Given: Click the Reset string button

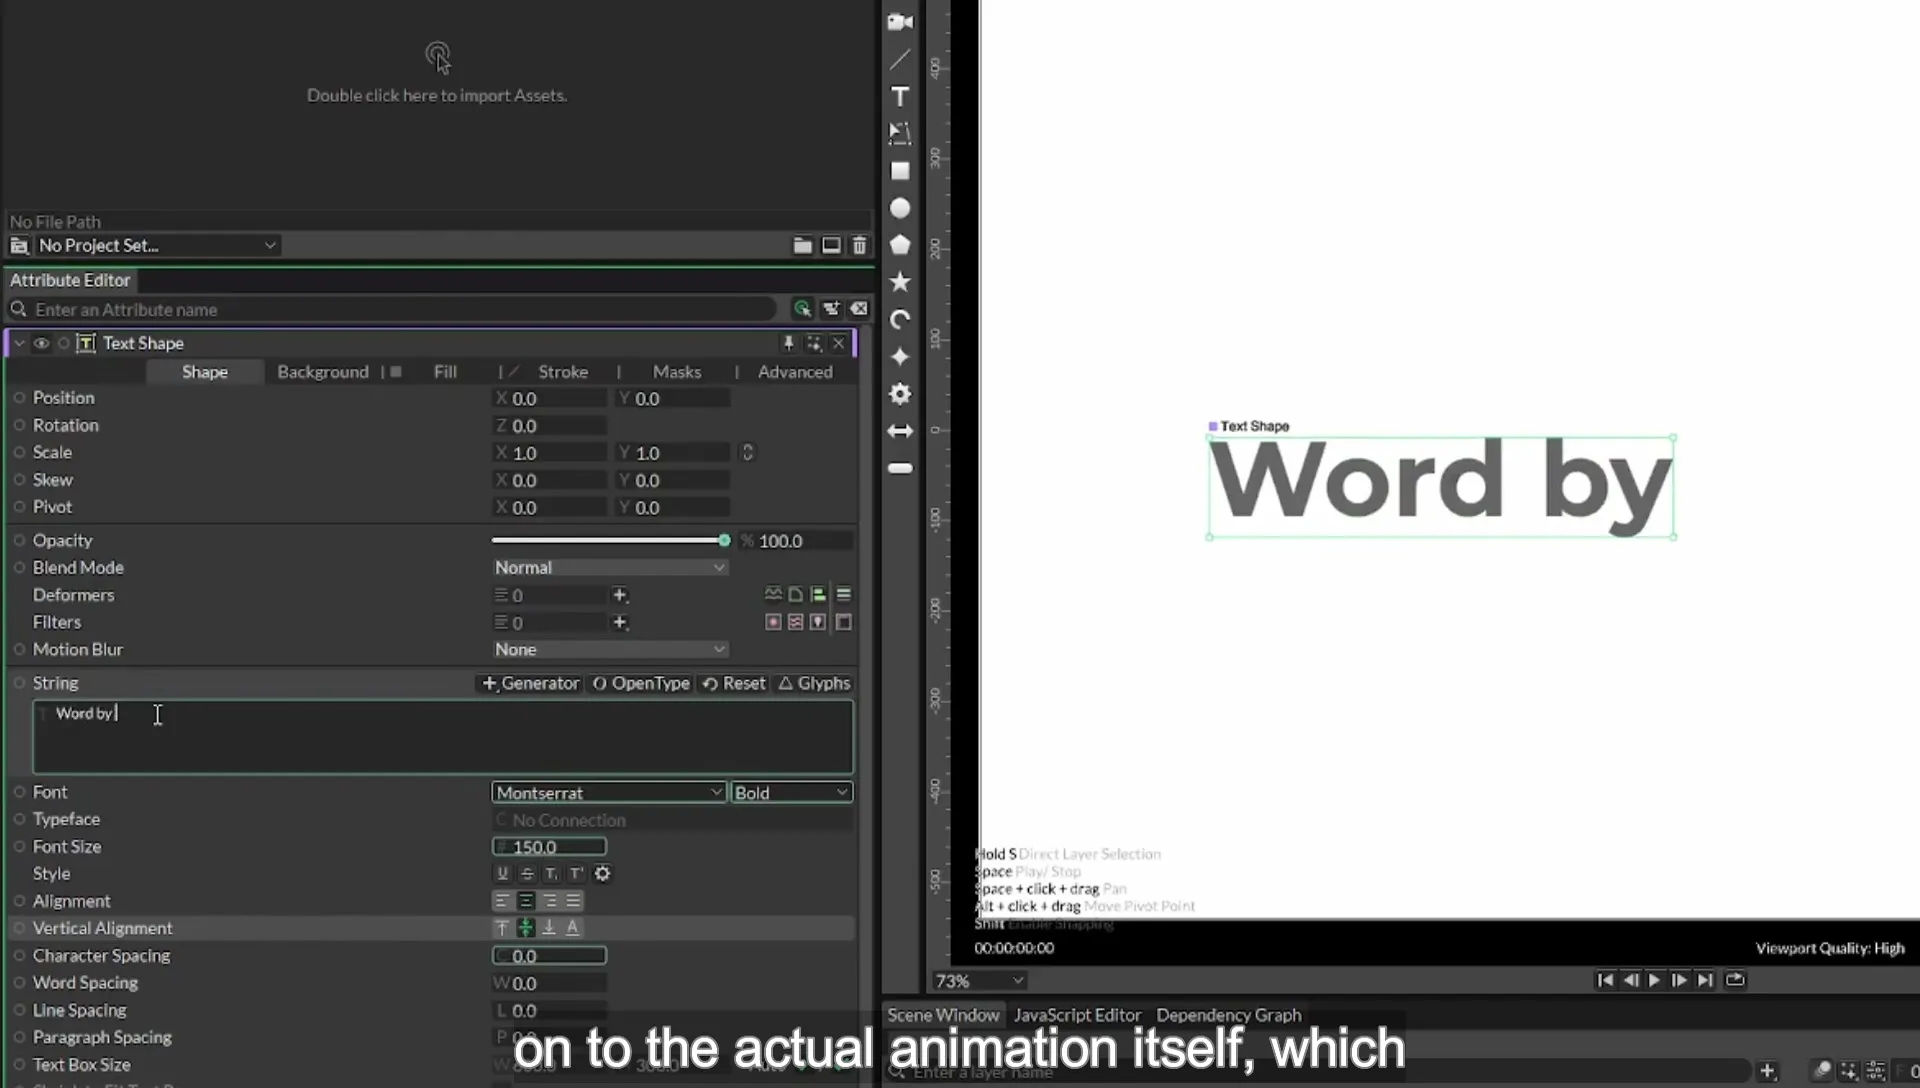Looking at the screenshot, I should [734, 683].
